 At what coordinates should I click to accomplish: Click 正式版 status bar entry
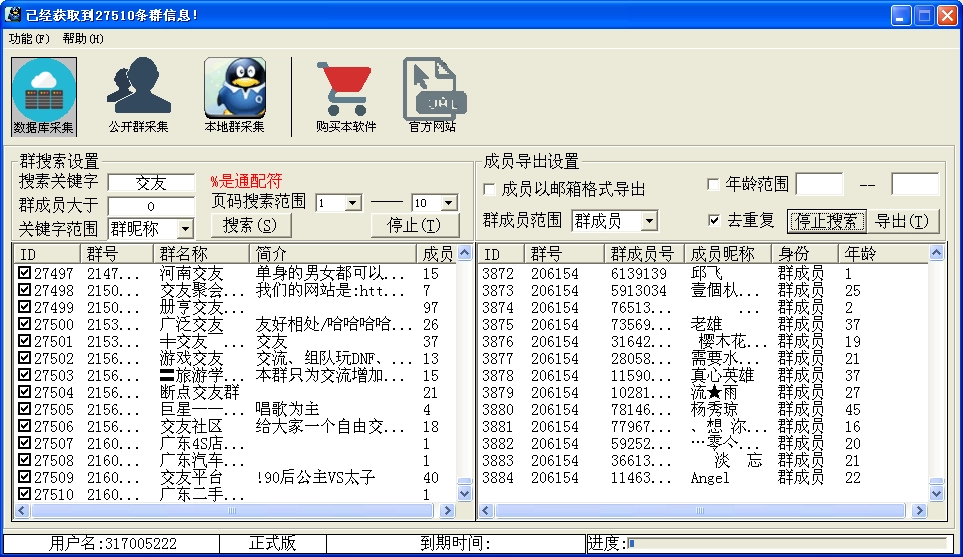tap(273, 543)
